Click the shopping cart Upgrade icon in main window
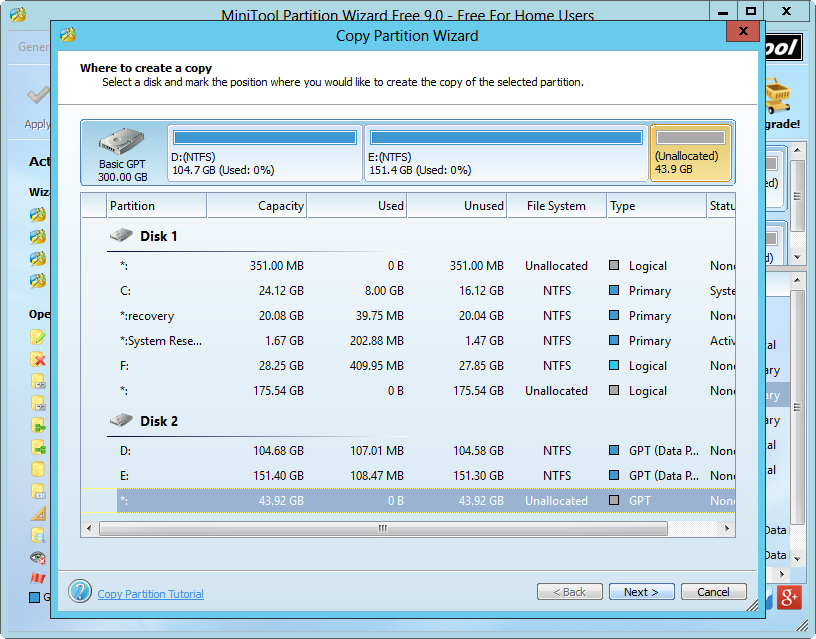This screenshot has width=816, height=639. point(778,96)
